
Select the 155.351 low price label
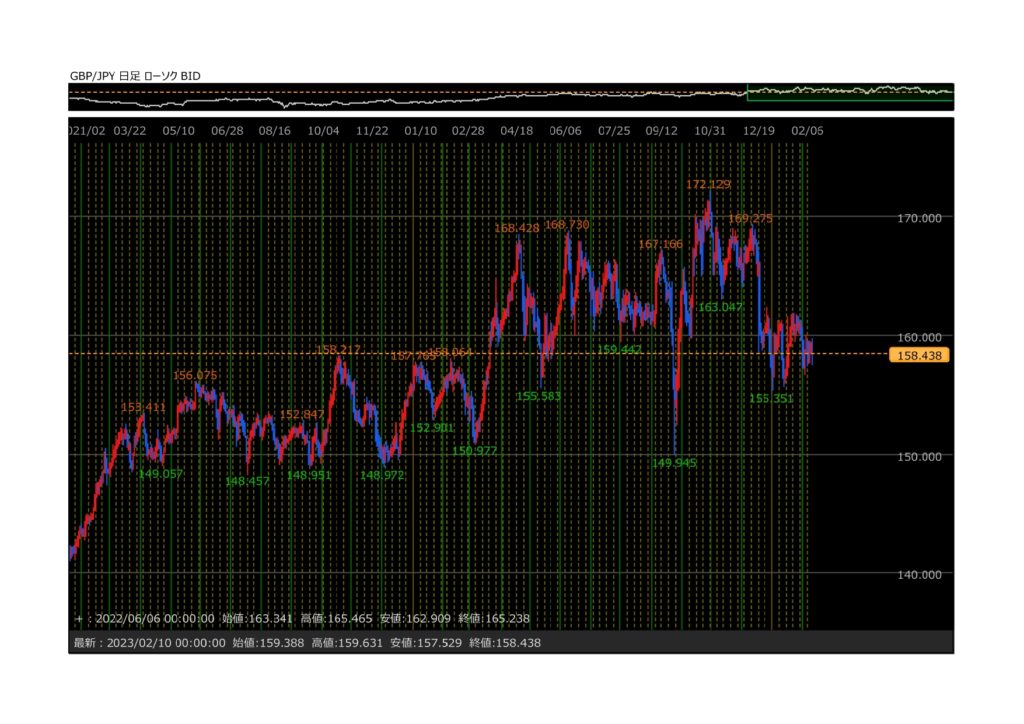[x=771, y=398]
